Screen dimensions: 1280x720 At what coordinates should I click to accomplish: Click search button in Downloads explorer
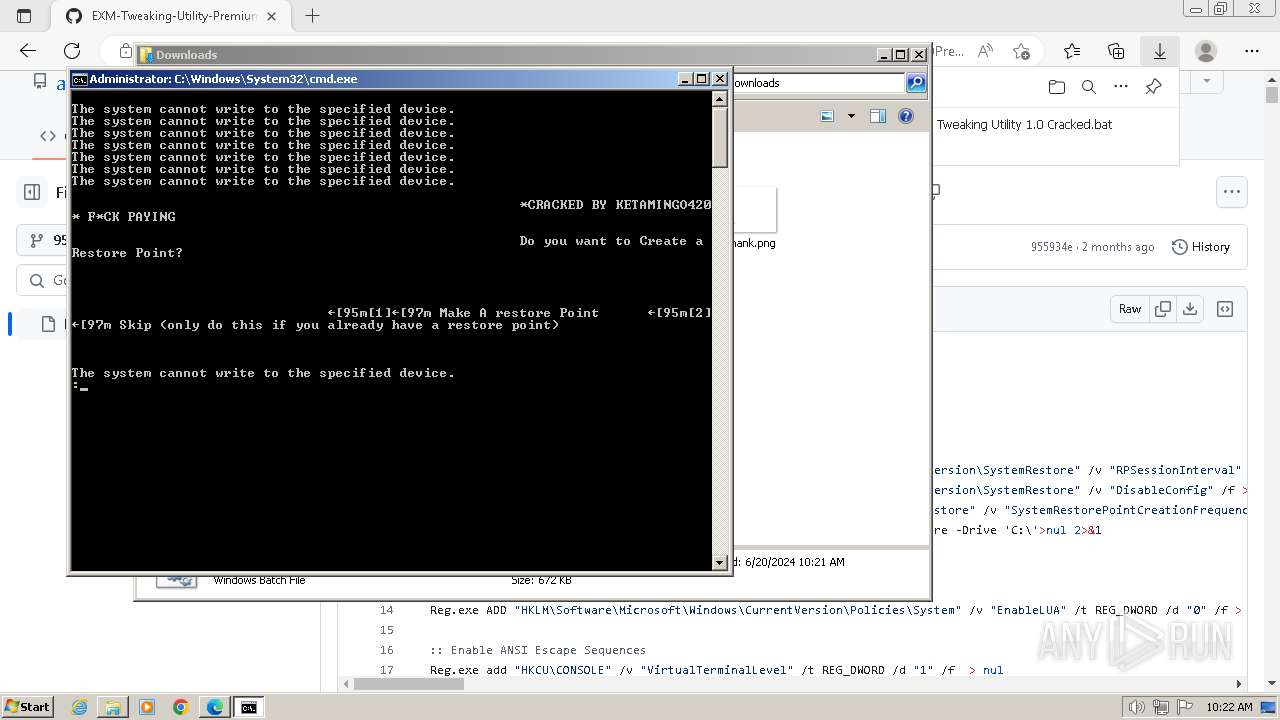pos(915,83)
